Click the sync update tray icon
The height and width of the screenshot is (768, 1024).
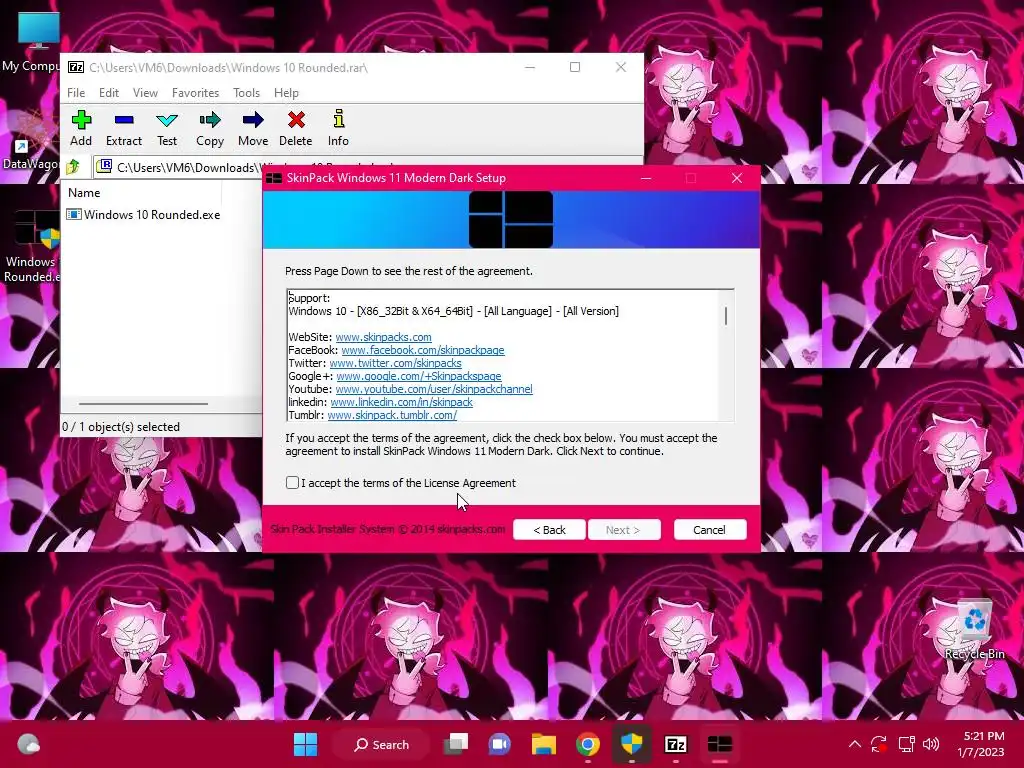click(879, 744)
